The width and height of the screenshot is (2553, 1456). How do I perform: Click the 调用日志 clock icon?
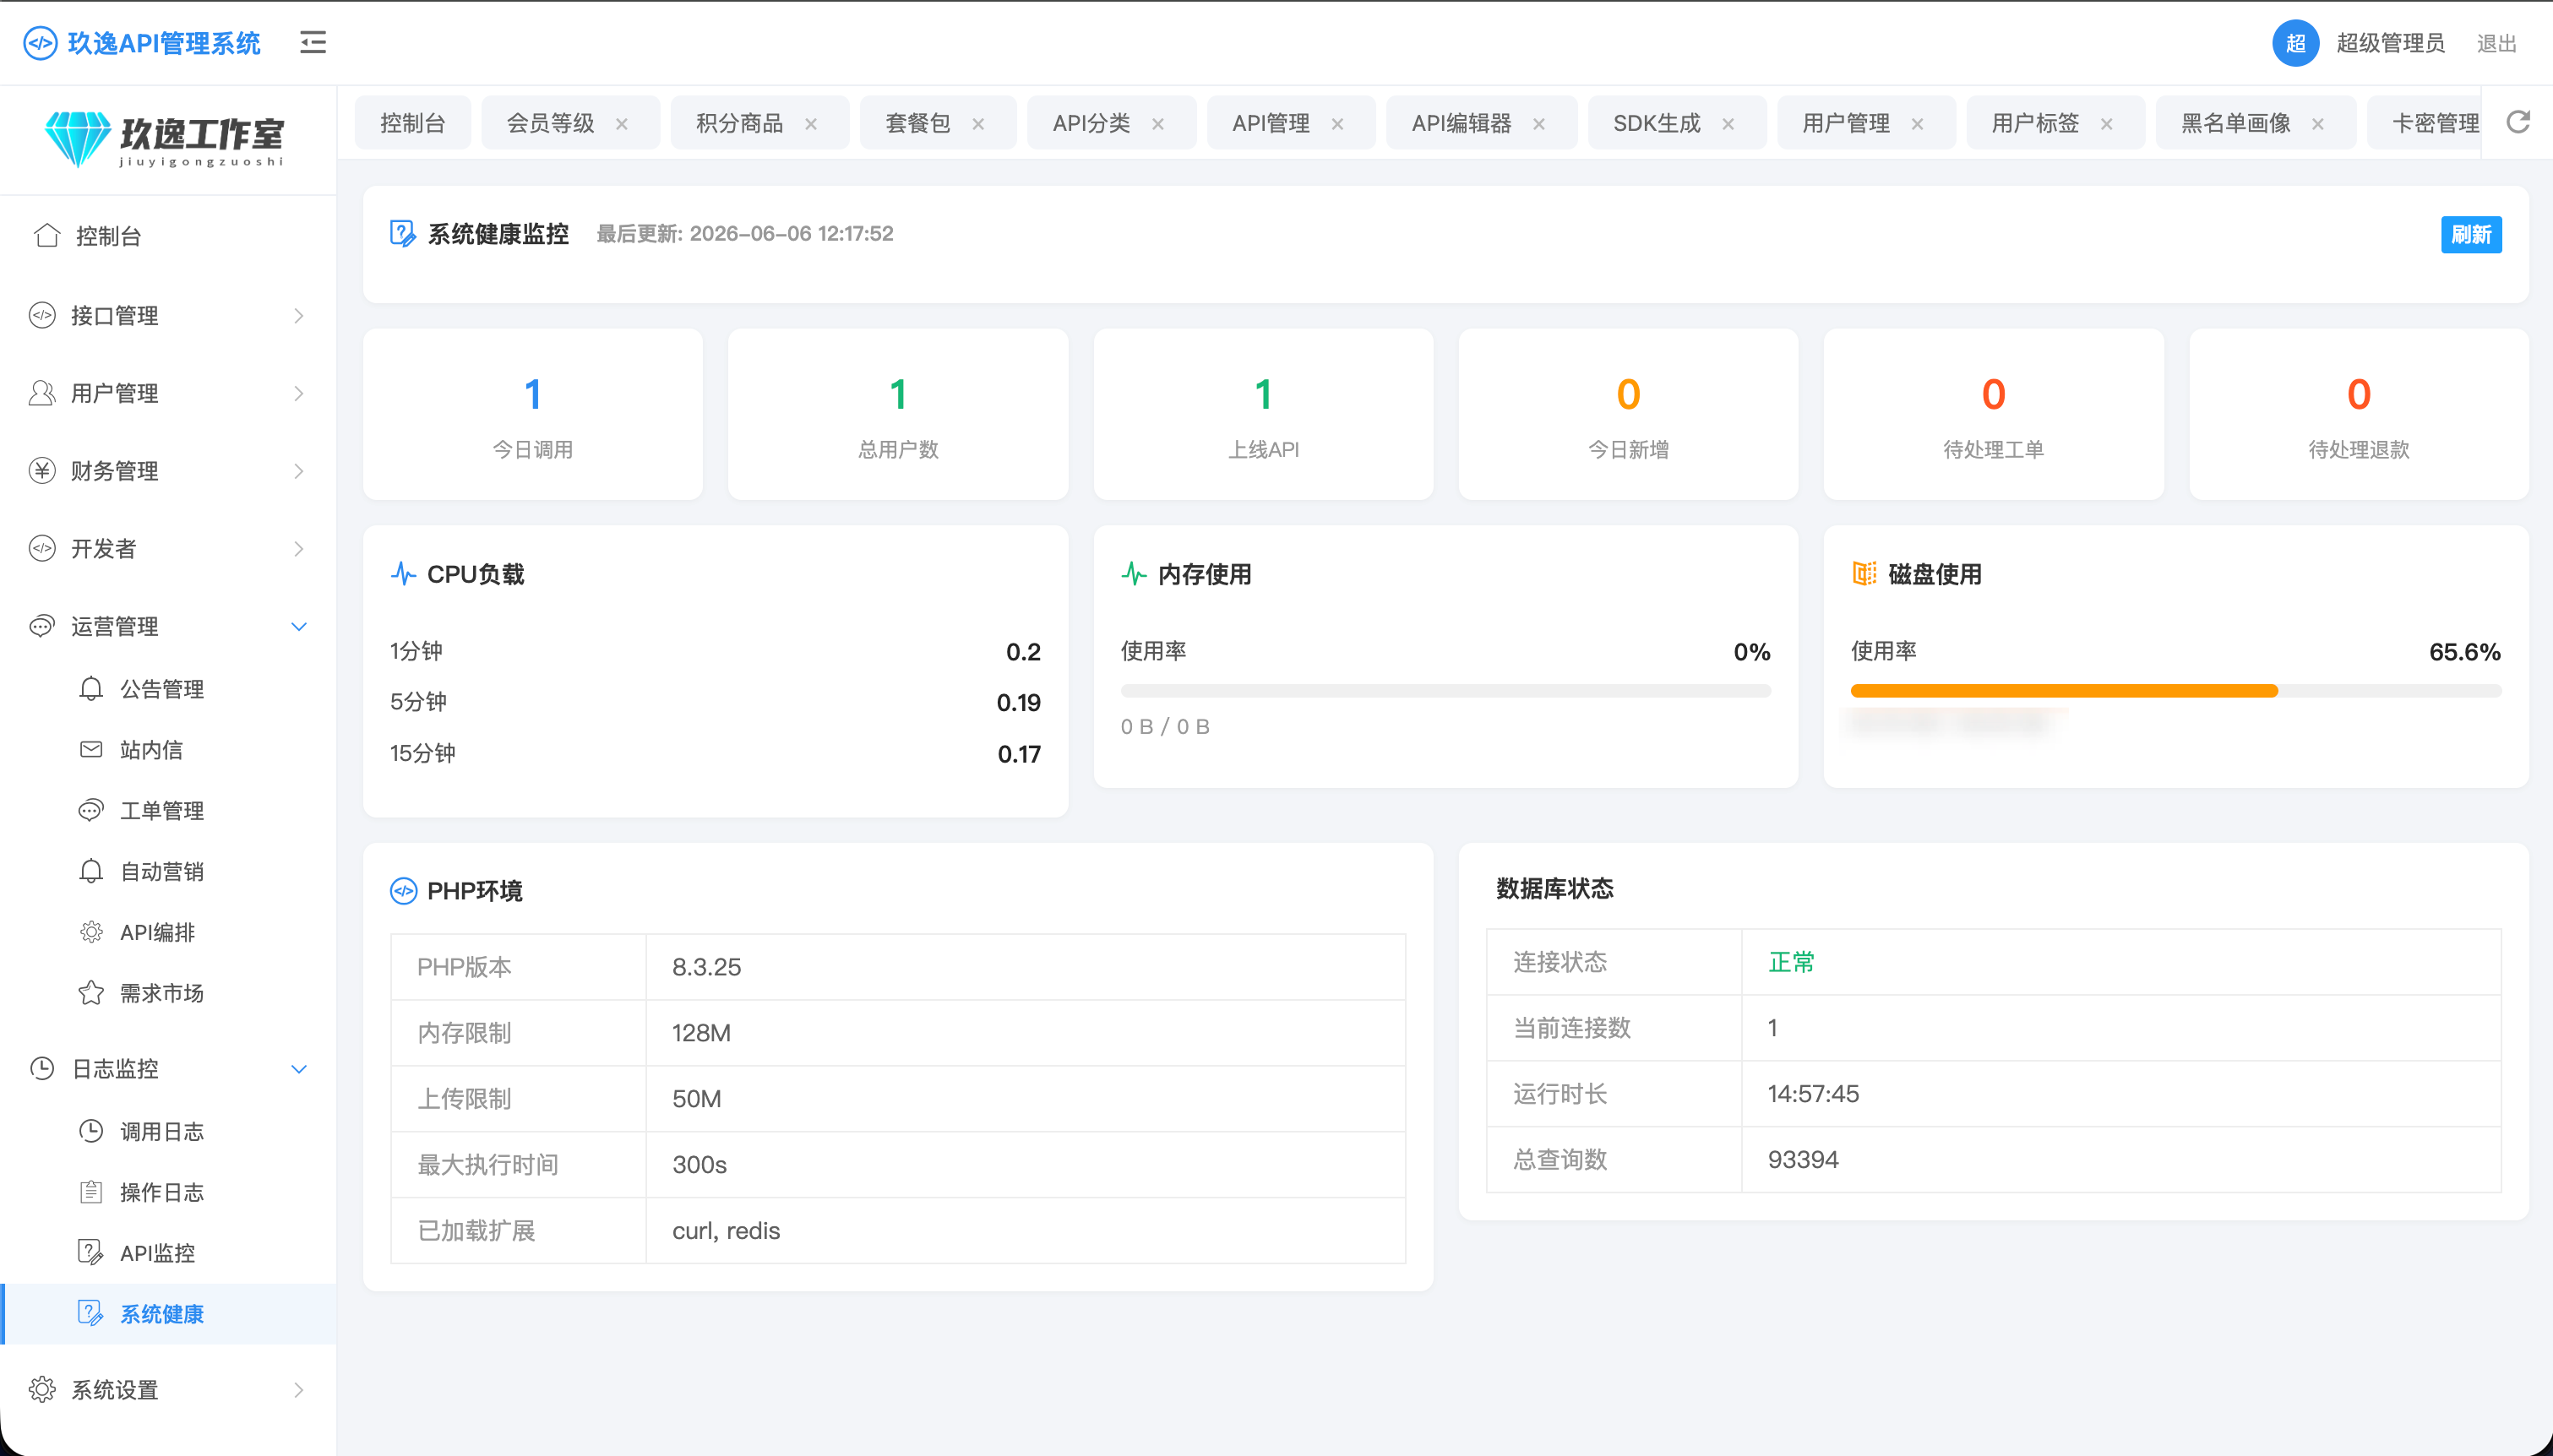91,1131
